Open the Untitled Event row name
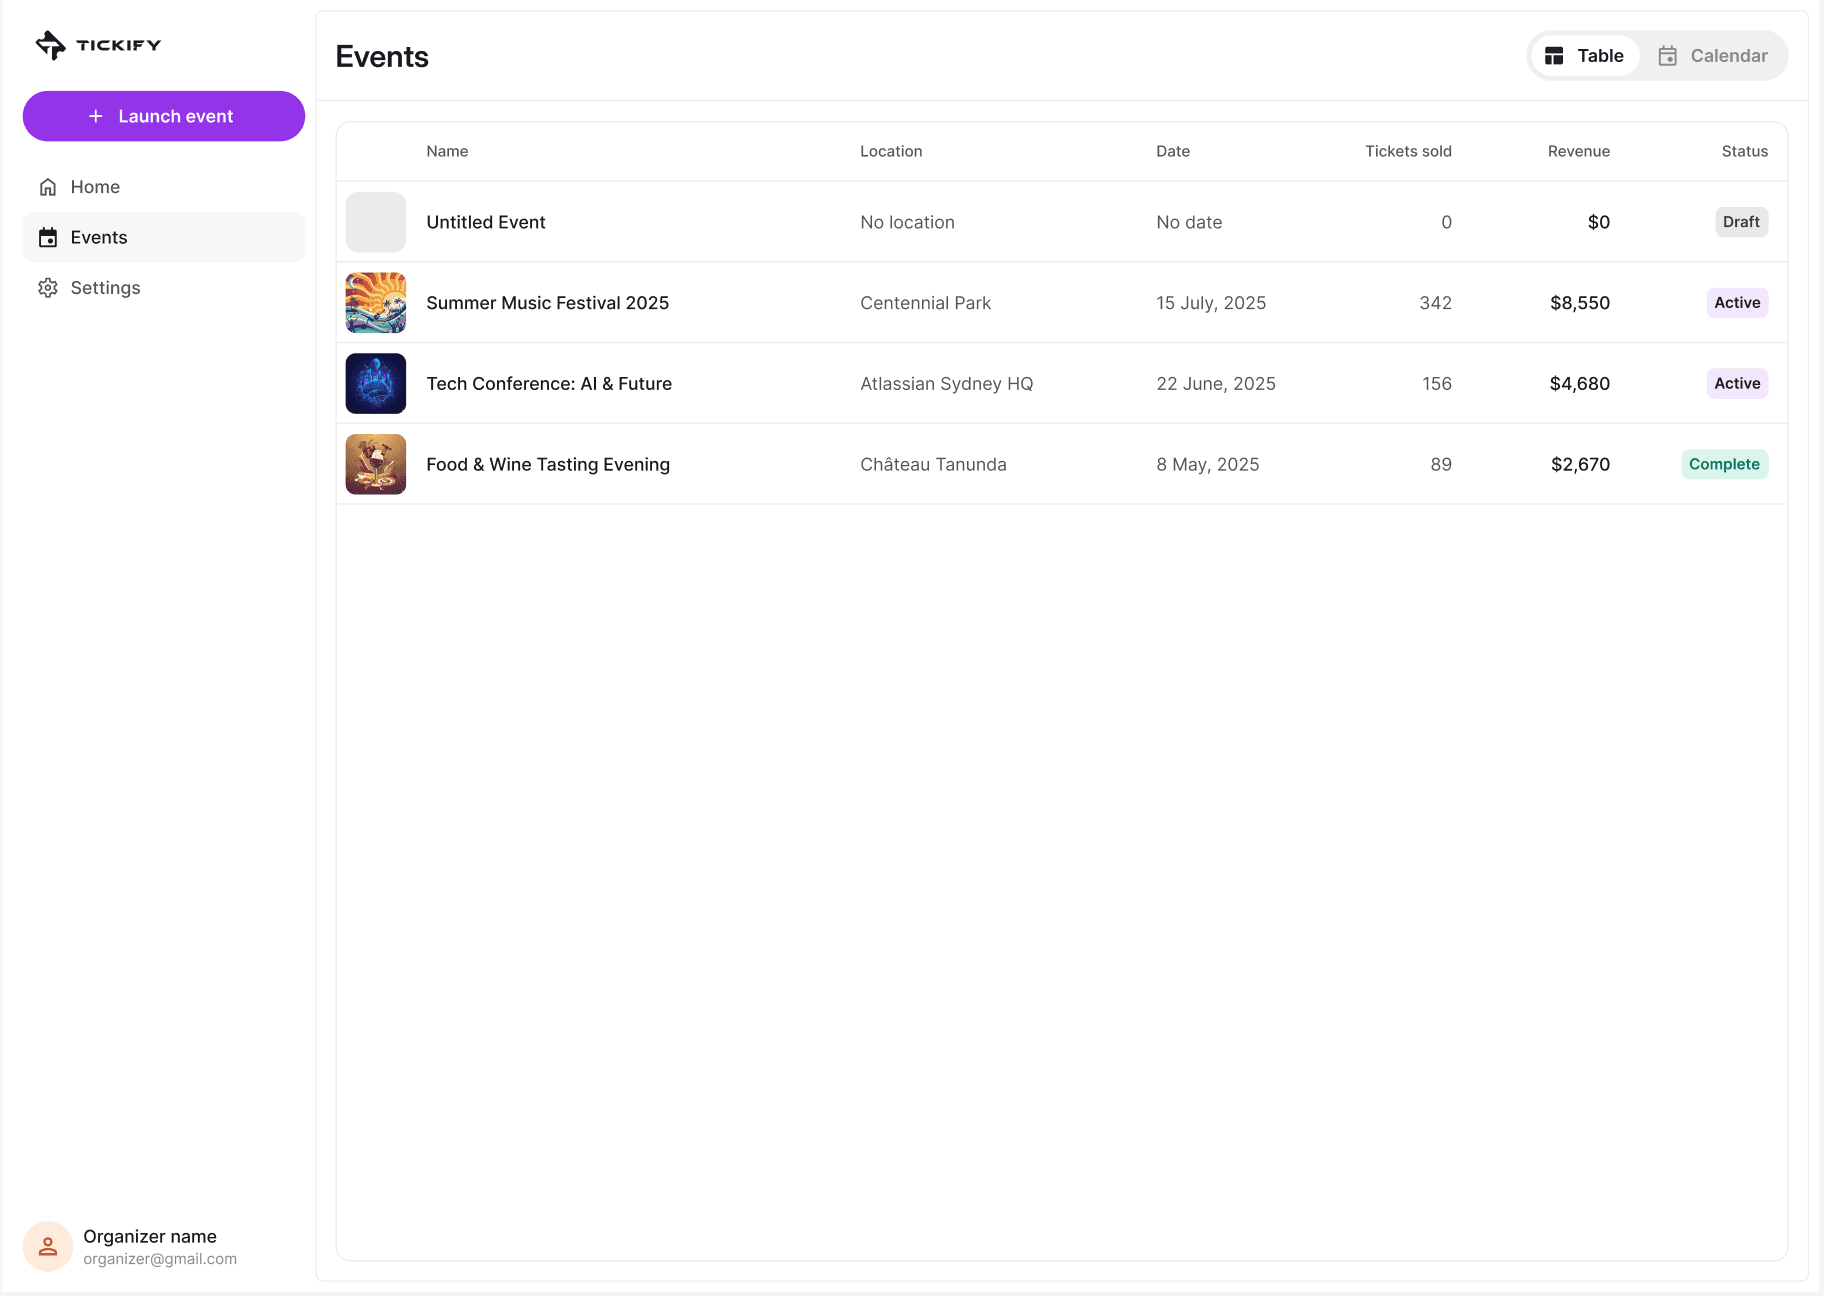This screenshot has width=1824, height=1296. coord(486,222)
